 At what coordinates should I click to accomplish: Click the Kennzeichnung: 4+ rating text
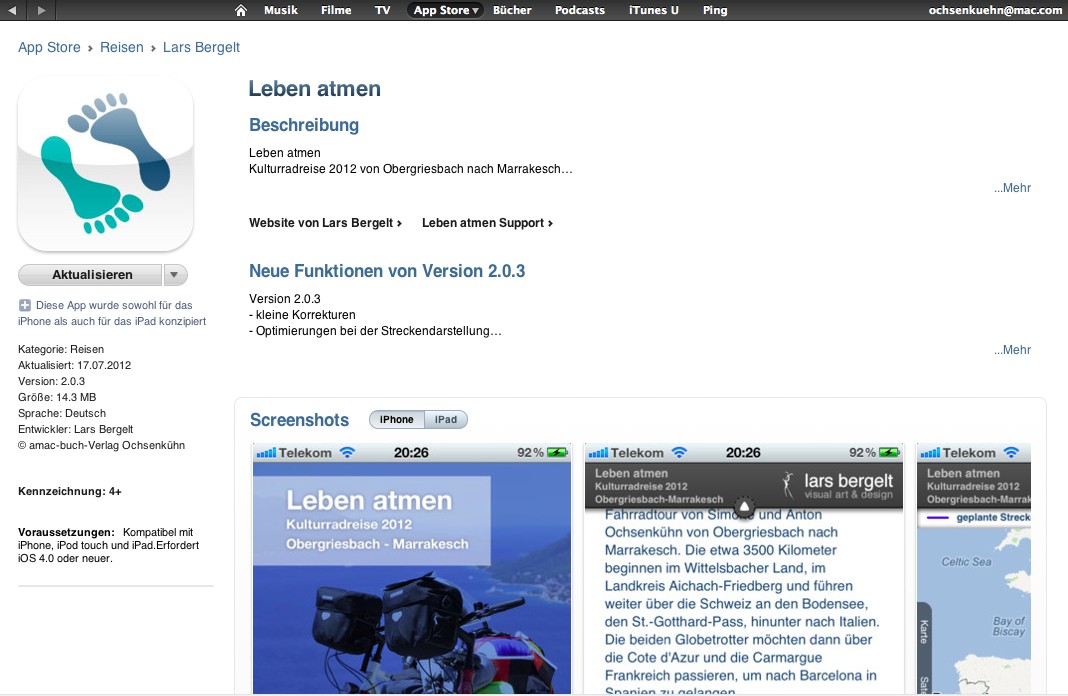pos(69,491)
